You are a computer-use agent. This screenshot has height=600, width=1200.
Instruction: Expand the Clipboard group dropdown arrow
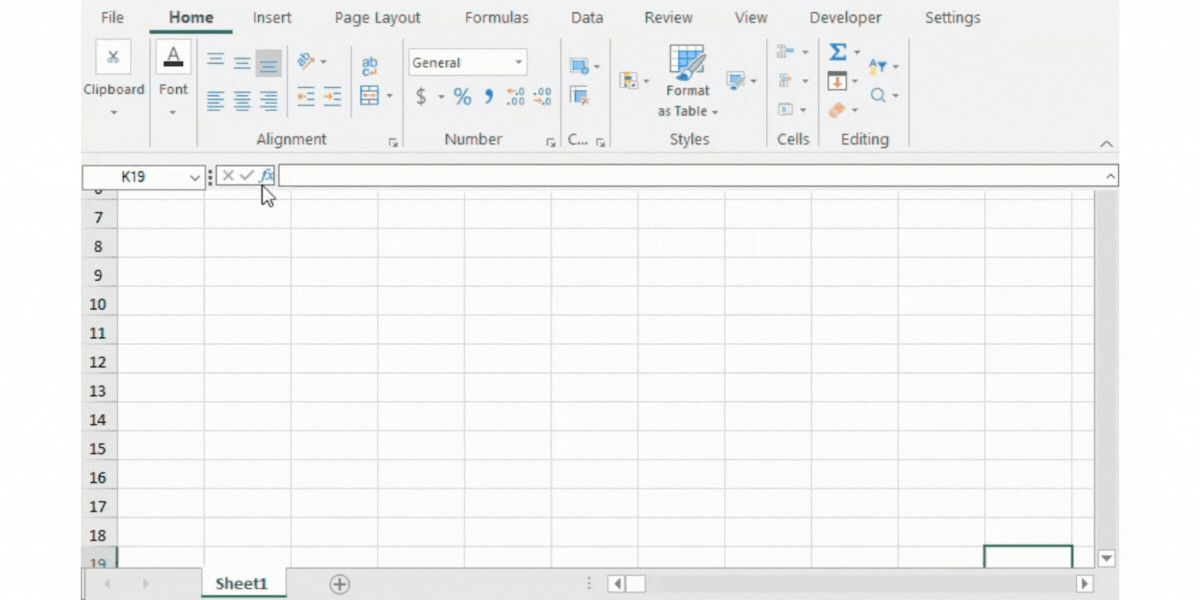[x=113, y=112]
